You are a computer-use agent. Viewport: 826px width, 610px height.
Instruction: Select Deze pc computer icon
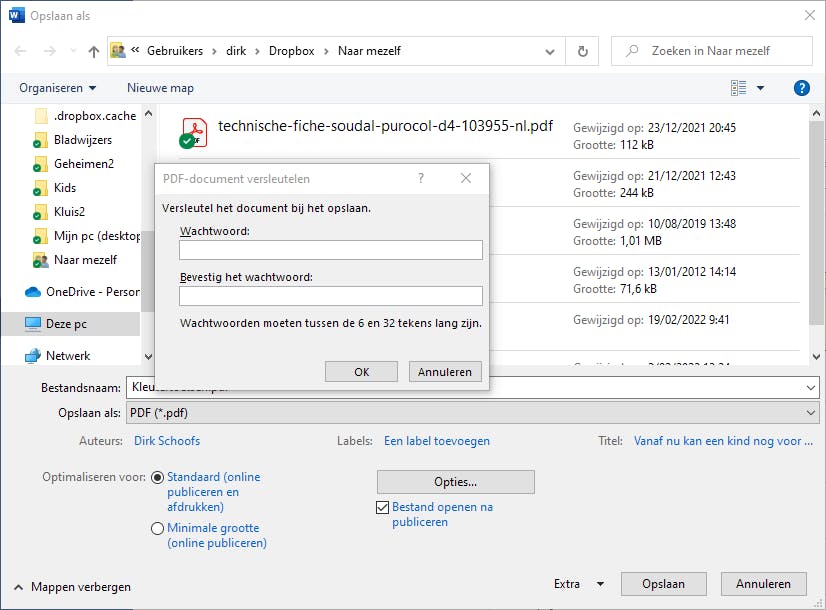click(33, 324)
